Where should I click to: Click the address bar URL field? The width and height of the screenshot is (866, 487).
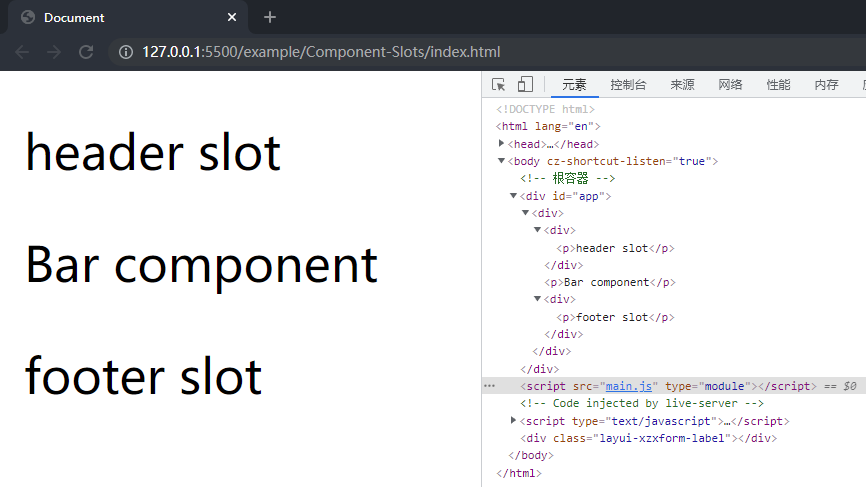(321, 52)
